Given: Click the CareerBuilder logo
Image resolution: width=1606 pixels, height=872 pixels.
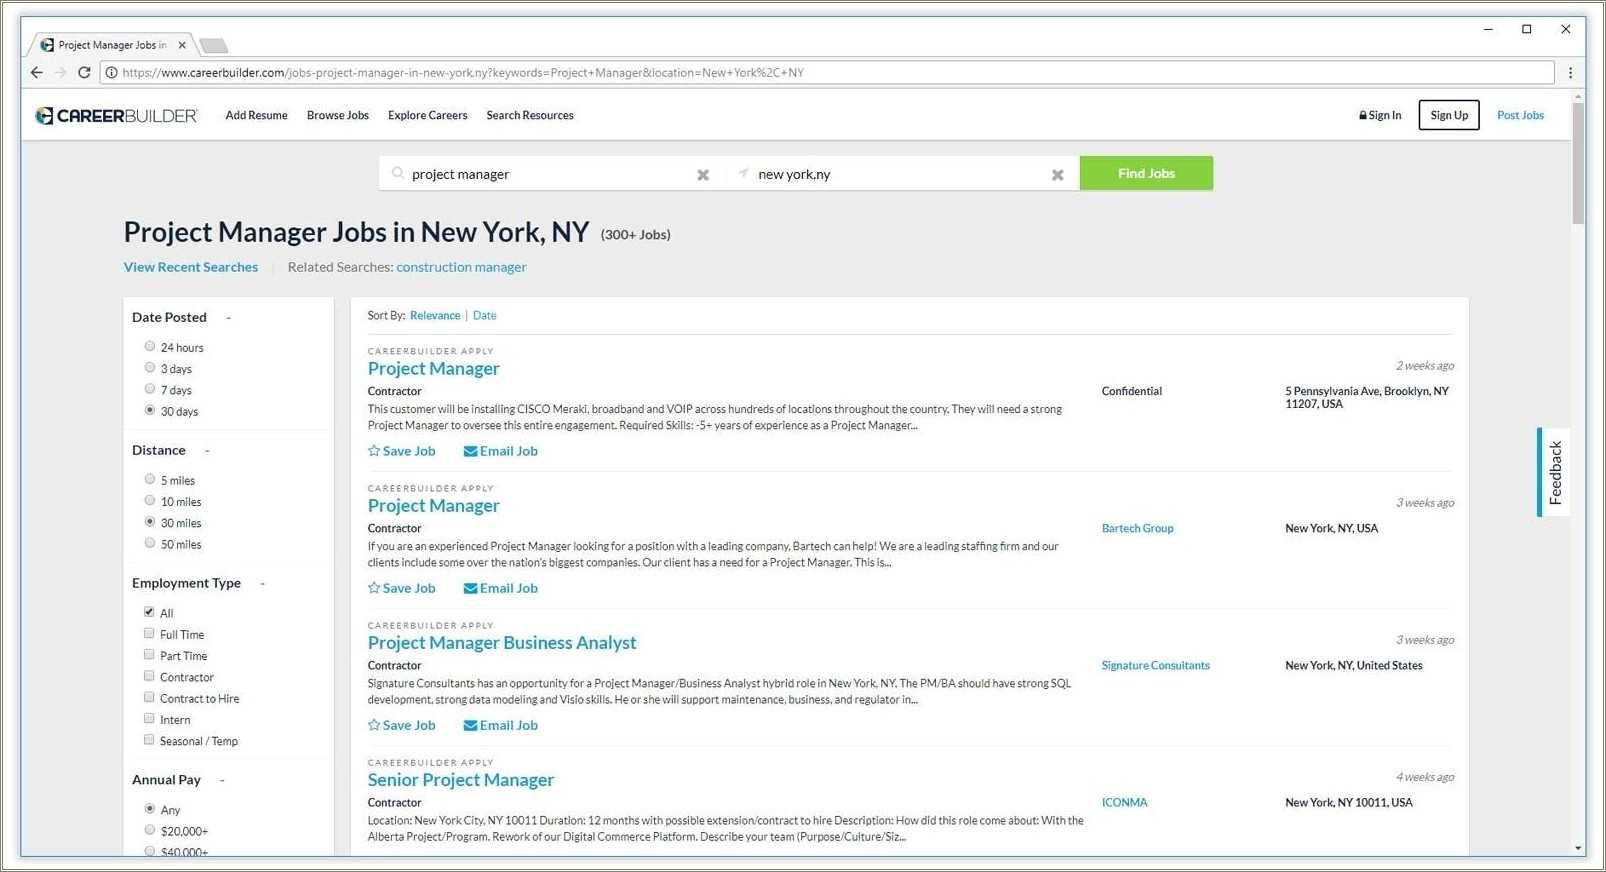Looking at the screenshot, I should 116,116.
